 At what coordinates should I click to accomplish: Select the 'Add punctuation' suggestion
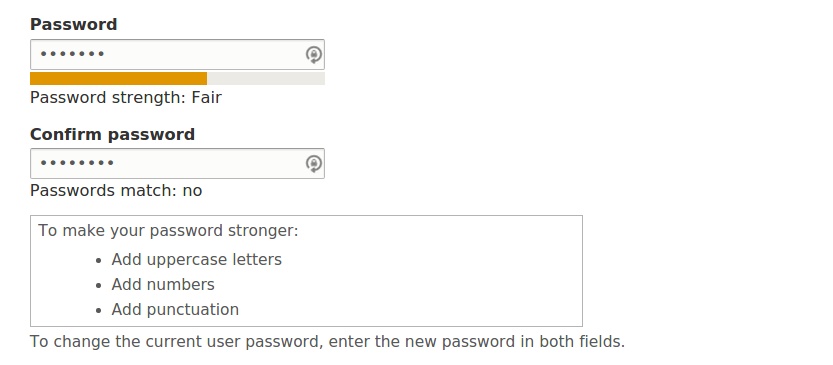(175, 310)
